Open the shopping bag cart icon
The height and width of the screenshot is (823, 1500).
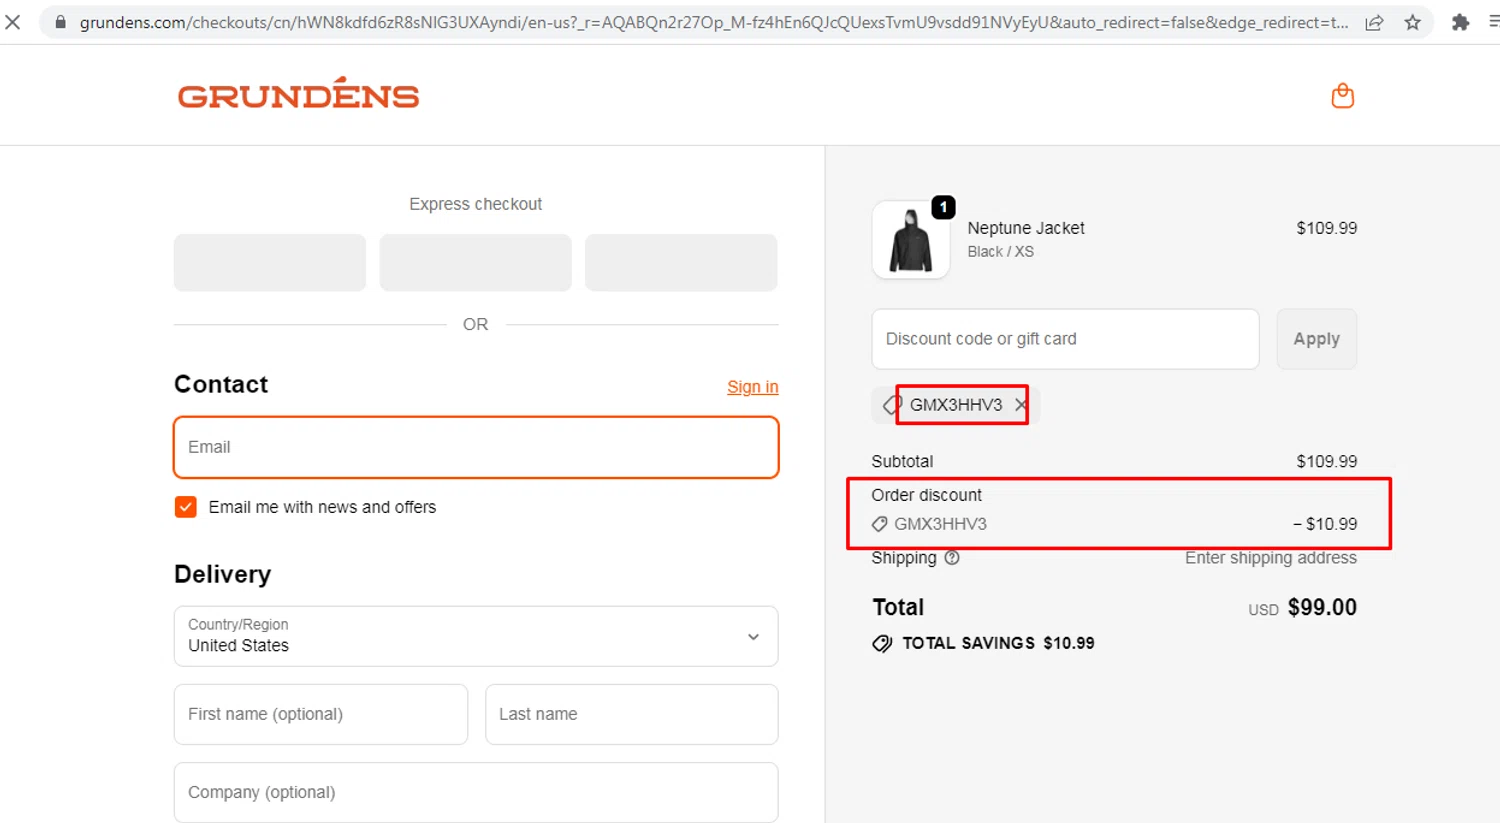coord(1343,96)
